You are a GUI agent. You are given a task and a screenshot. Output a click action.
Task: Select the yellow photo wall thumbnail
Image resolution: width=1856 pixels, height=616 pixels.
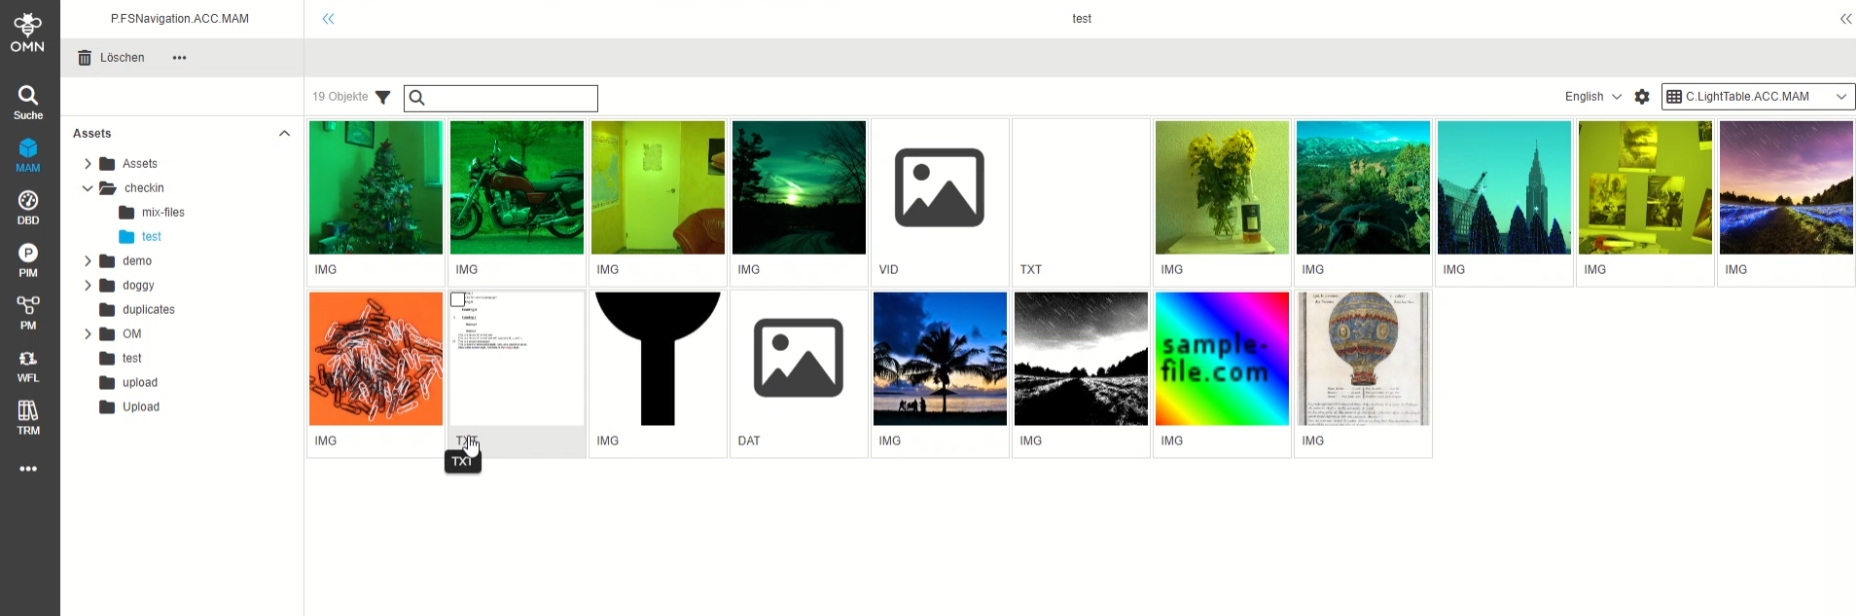(x=1645, y=188)
